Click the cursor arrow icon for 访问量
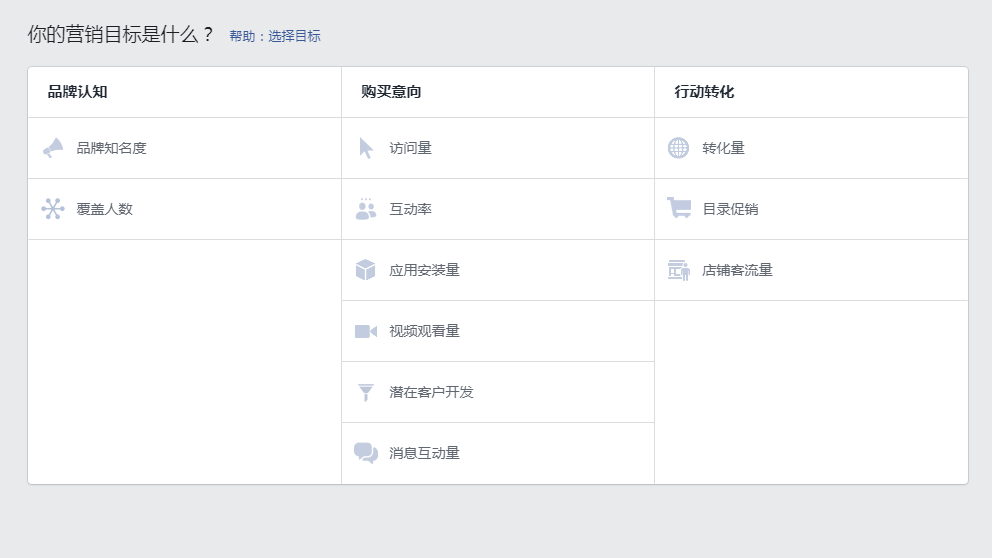 coord(366,148)
